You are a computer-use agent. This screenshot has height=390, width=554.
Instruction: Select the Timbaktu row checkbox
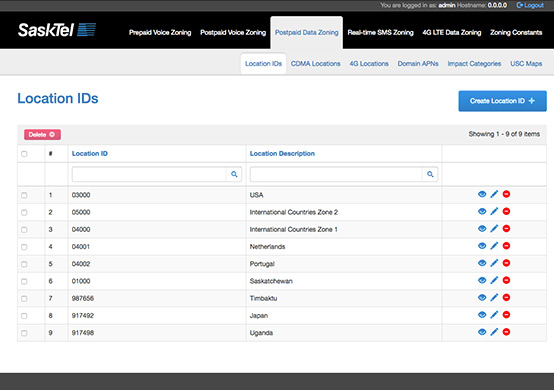24,299
